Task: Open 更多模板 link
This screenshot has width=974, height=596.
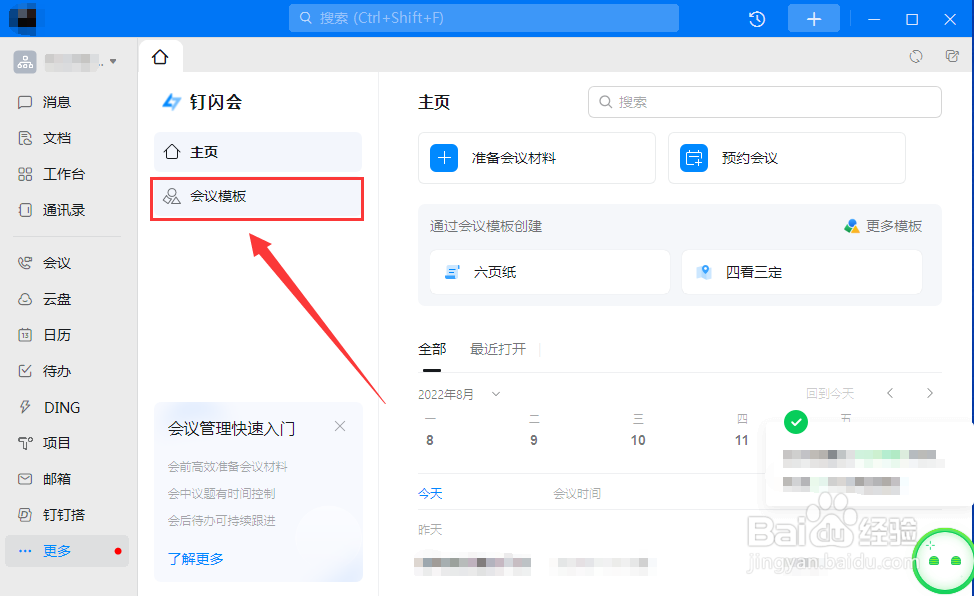Action: coord(883,226)
